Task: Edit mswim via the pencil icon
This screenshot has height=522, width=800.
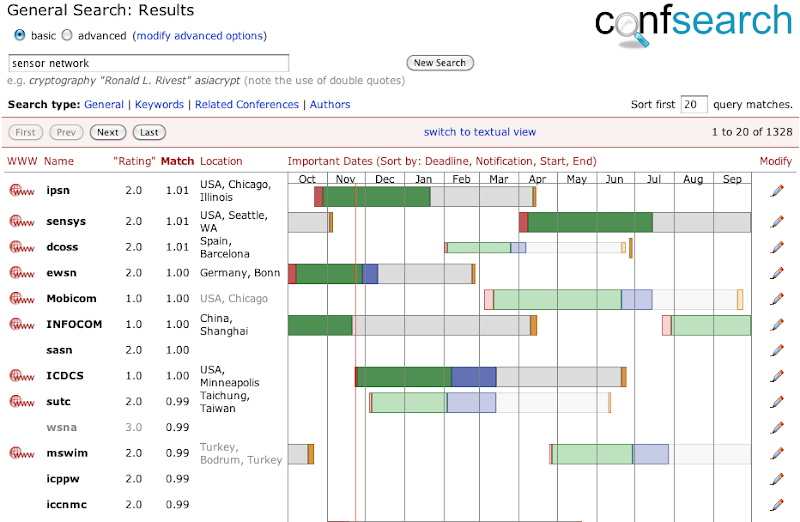Action: click(777, 453)
